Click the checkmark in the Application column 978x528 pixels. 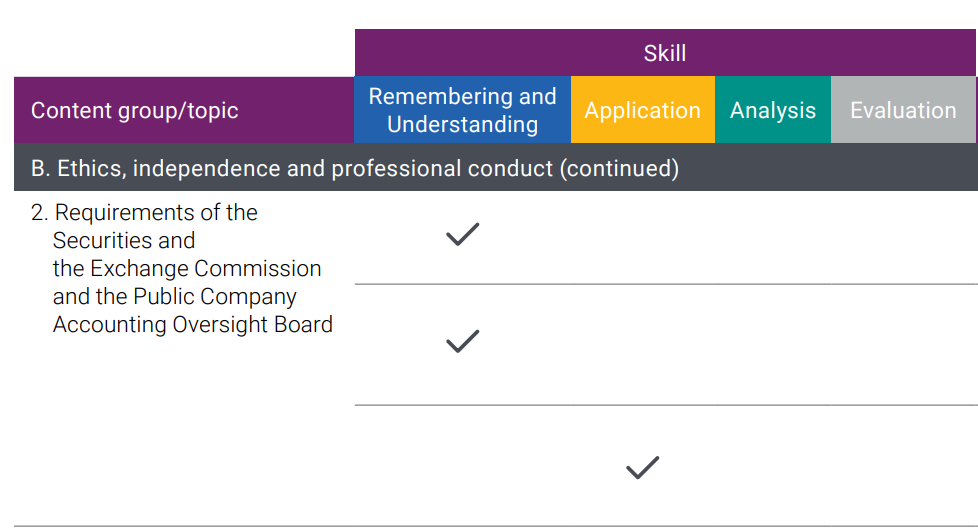point(642,468)
